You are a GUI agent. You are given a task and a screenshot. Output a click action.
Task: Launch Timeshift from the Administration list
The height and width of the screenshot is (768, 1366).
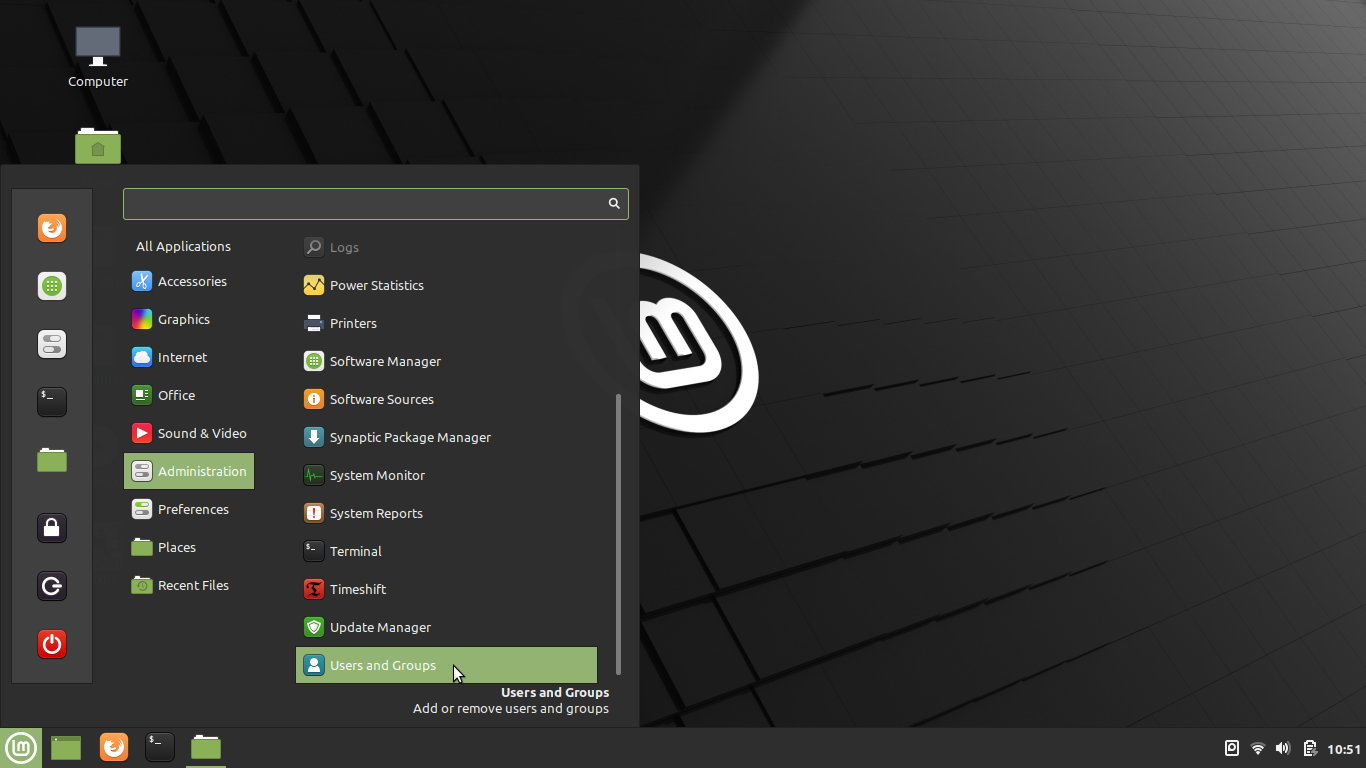(x=358, y=589)
